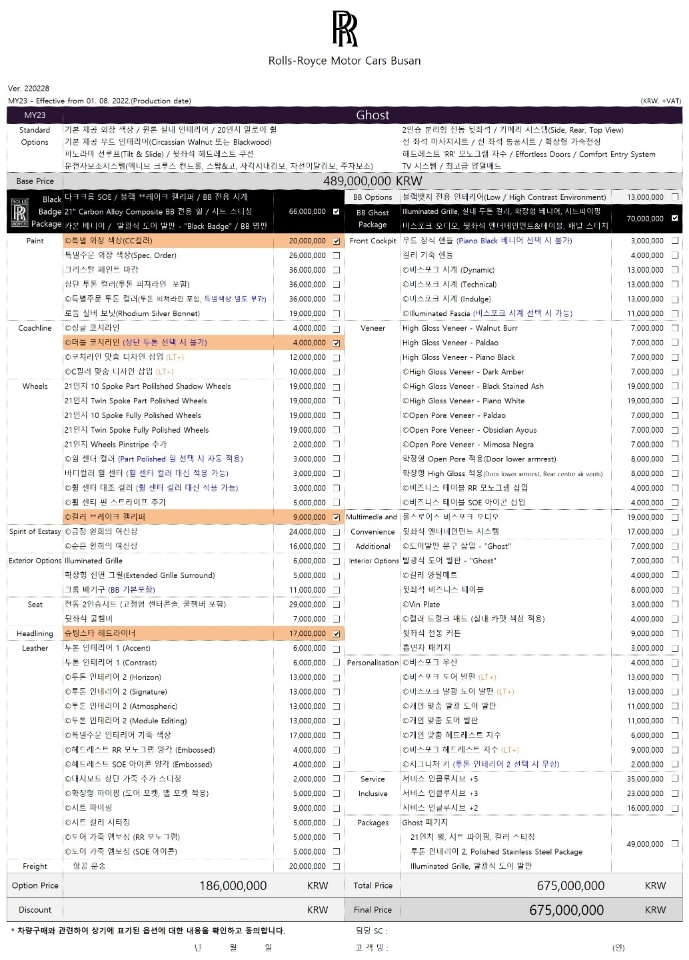Enable the 서비스 인클루시브 +2 checkbox
The height and width of the screenshot is (960, 689).
tap(675, 808)
